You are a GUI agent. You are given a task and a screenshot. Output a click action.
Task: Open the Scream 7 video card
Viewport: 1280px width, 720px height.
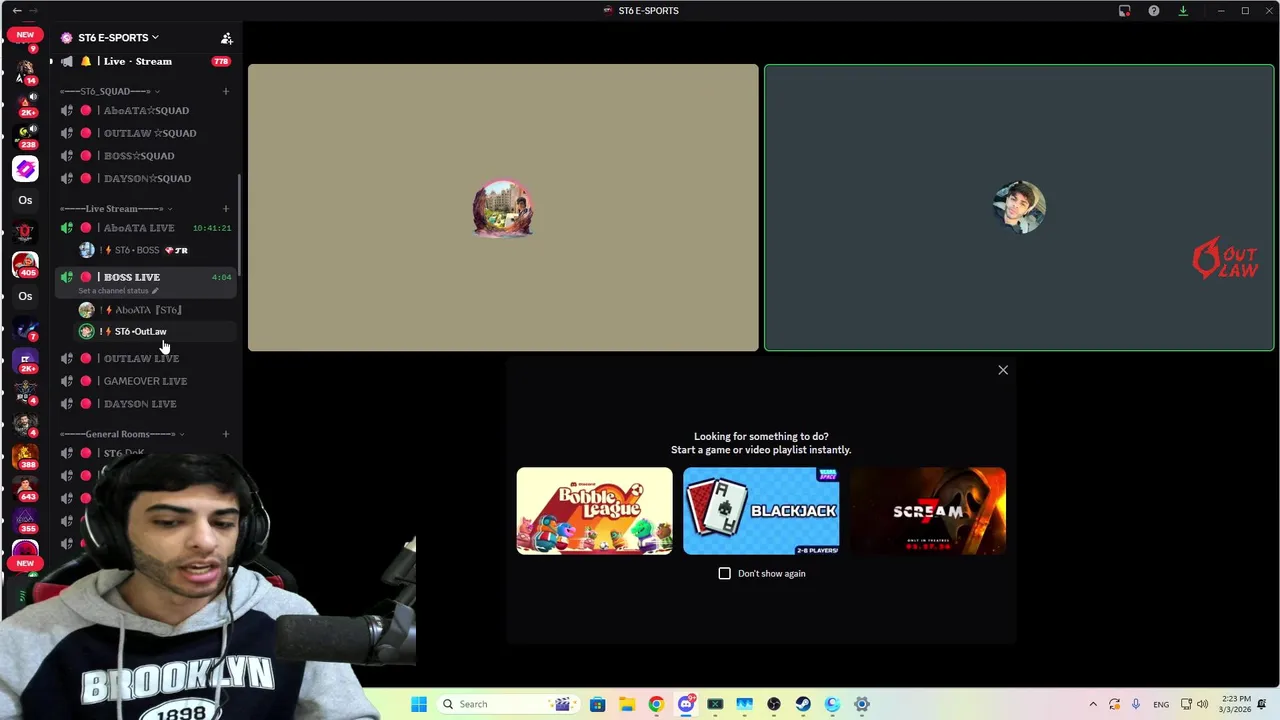(928, 511)
